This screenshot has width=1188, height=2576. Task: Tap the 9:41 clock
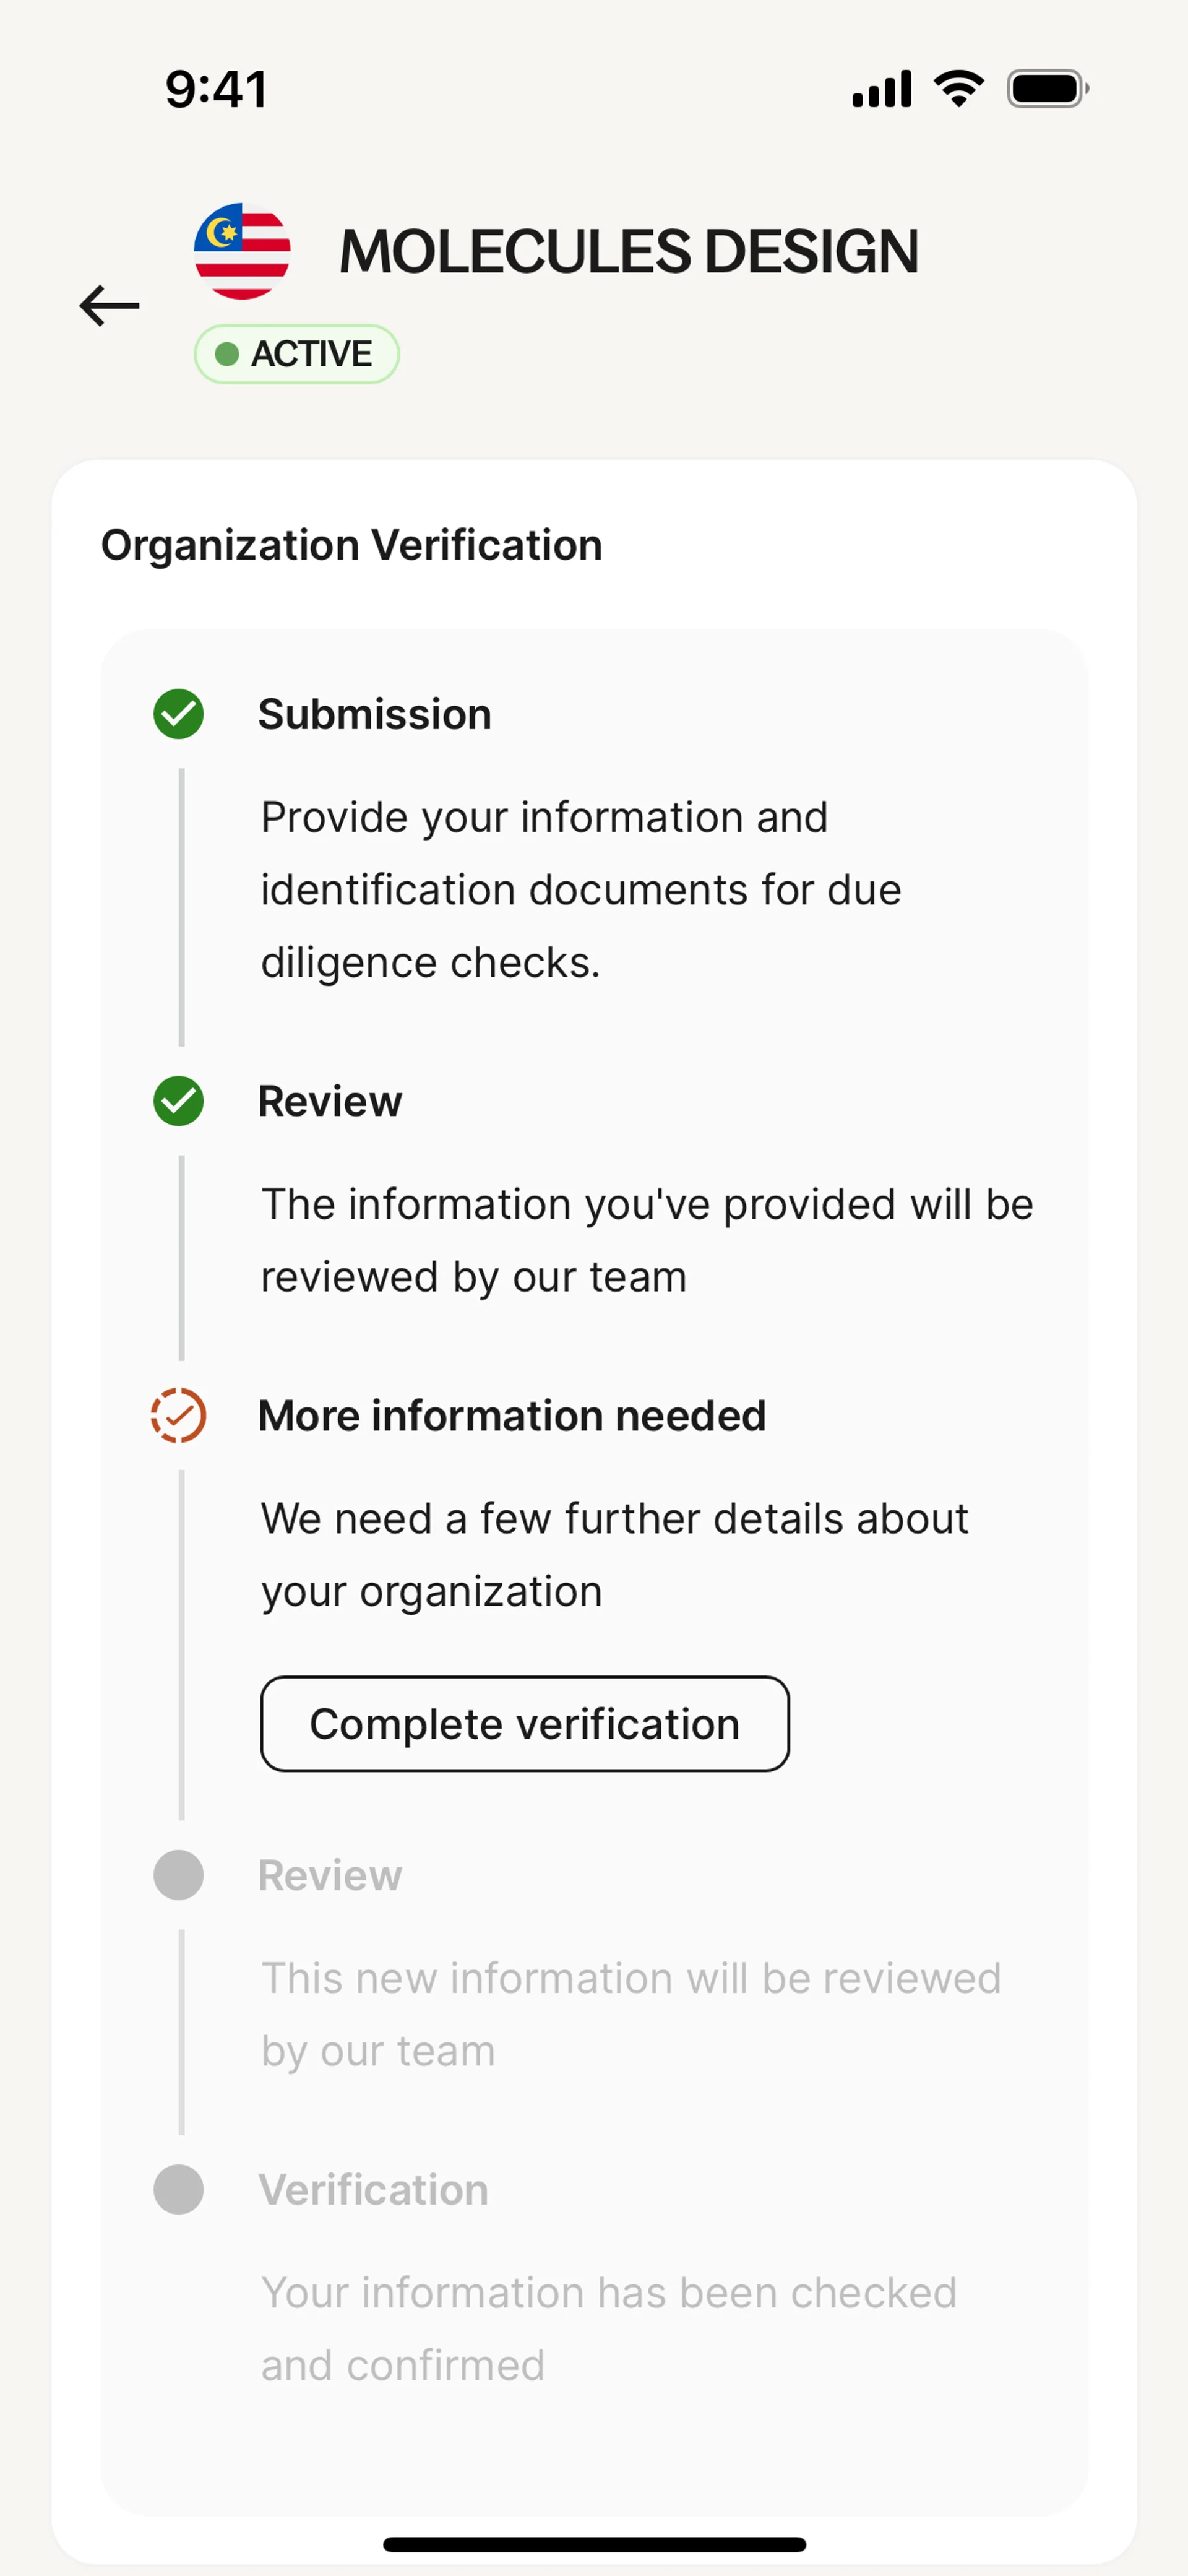pos(217,89)
